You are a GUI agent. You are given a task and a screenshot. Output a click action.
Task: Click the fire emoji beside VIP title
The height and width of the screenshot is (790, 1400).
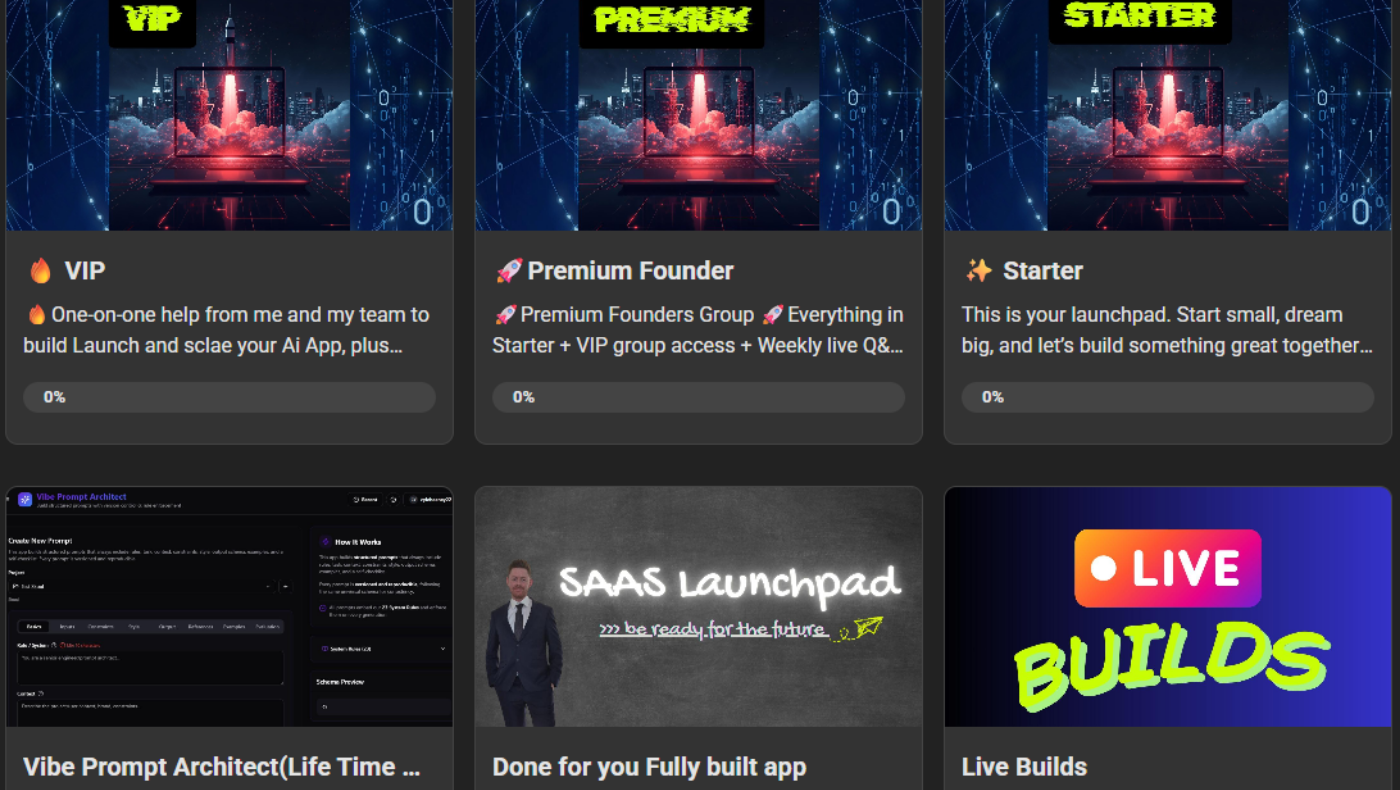[x=40, y=271]
